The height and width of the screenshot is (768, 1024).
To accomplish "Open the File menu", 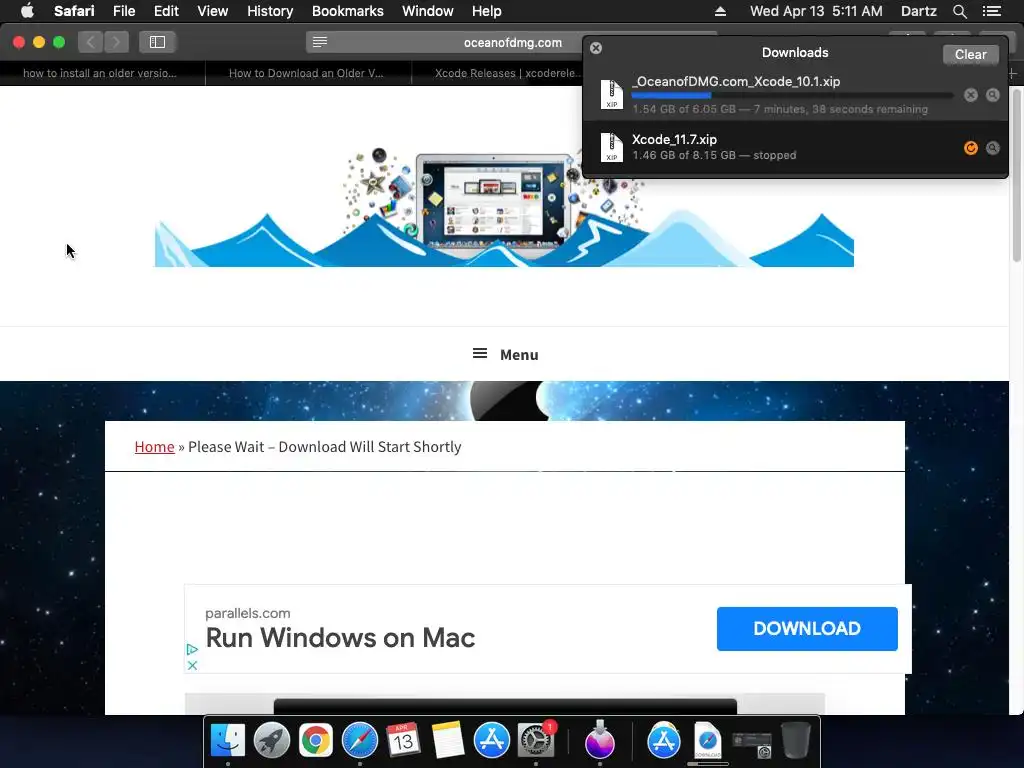I will coord(123,11).
